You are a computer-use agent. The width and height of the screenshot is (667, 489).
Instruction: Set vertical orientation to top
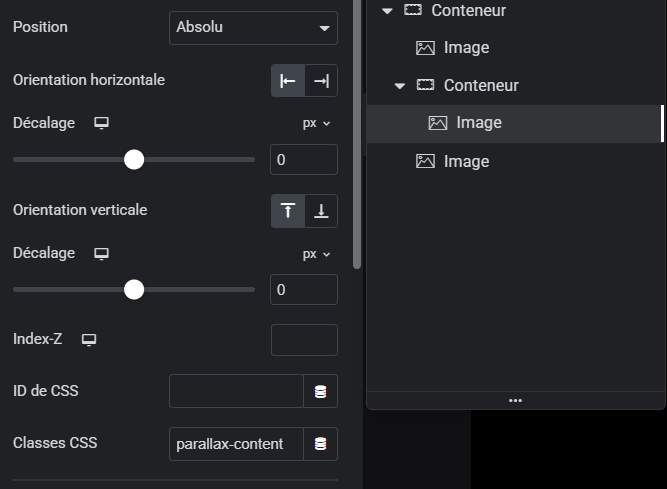tap(288, 211)
